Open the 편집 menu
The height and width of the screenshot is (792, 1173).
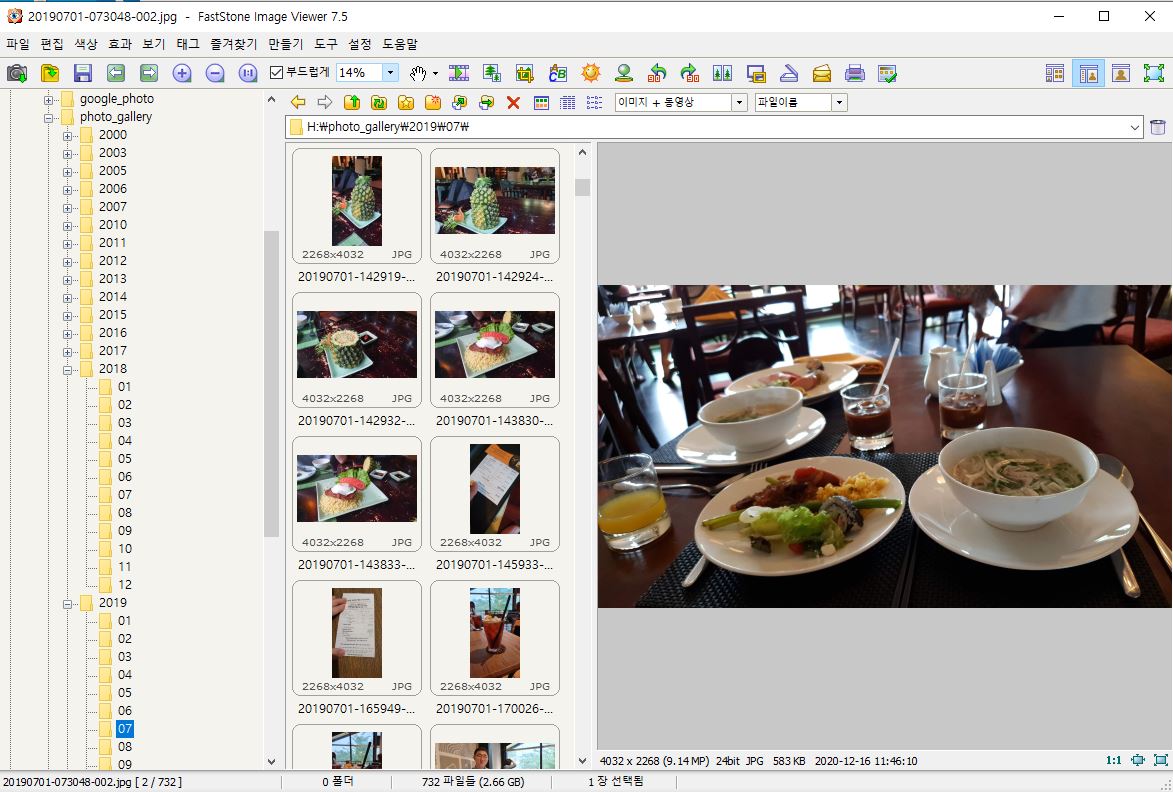click(x=52, y=44)
